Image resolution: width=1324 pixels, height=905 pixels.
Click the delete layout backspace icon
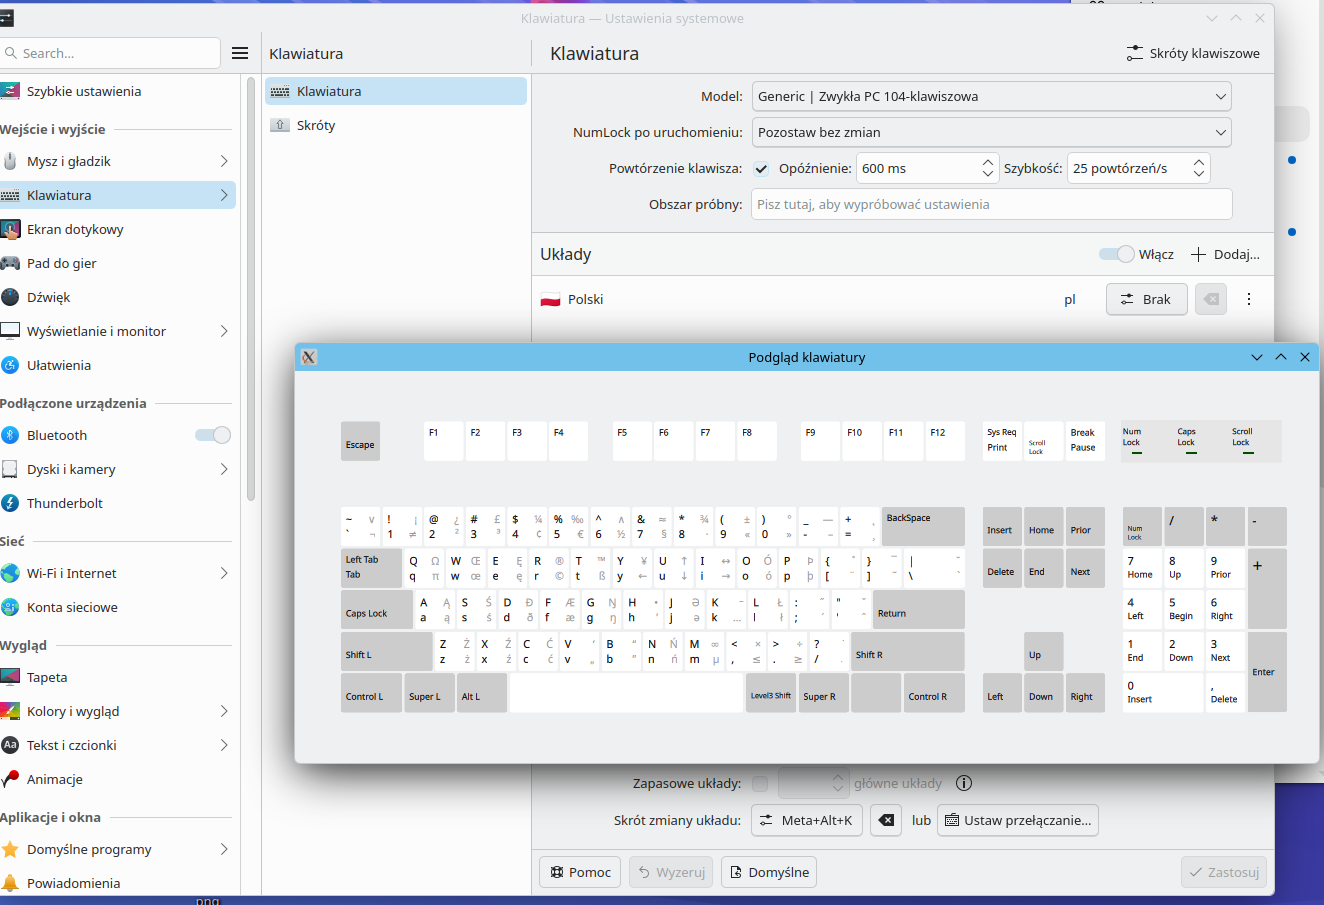pyautogui.click(x=1210, y=299)
